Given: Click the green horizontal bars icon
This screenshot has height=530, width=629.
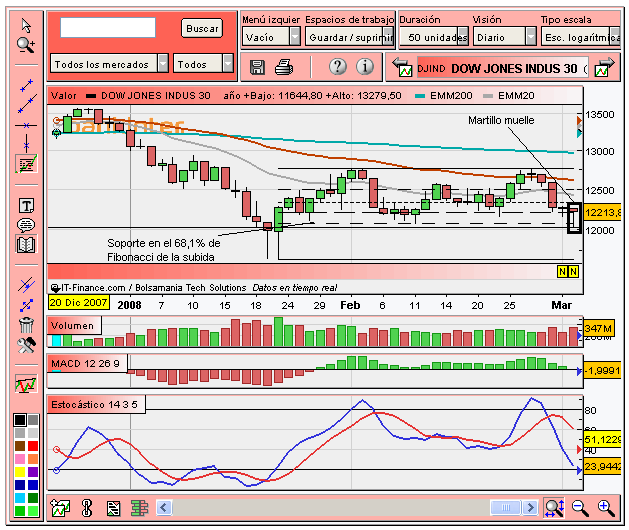Looking at the screenshot, I should 140,508.
